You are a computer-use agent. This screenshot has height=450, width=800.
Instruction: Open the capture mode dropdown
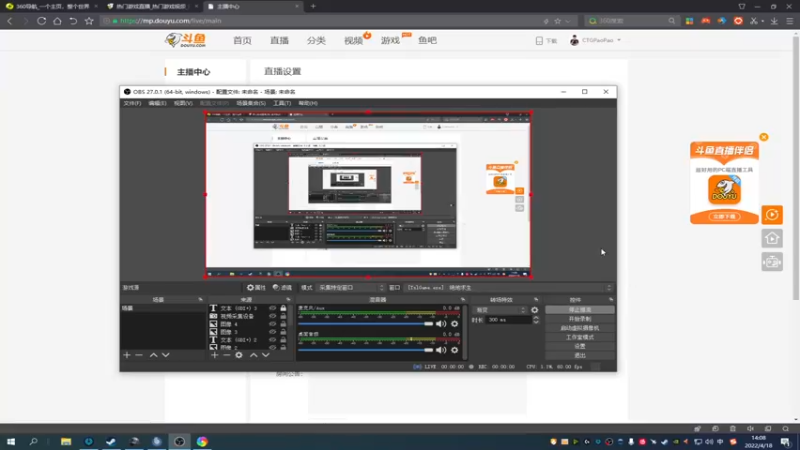point(351,288)
